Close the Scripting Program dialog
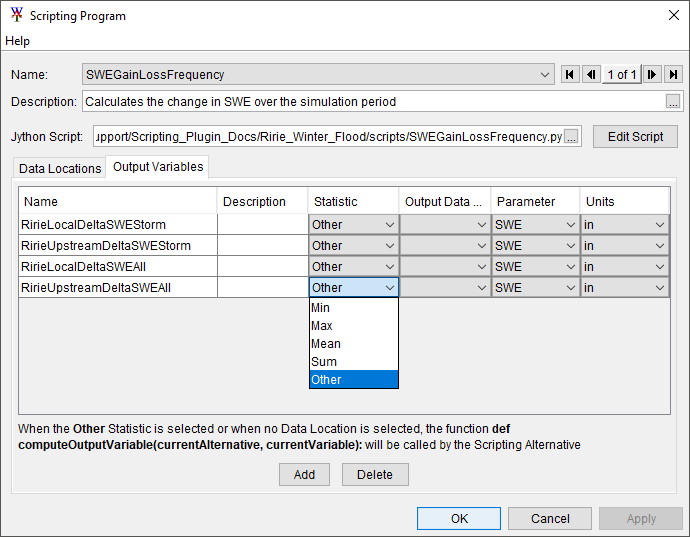690x537 pixels. point(671,16)
